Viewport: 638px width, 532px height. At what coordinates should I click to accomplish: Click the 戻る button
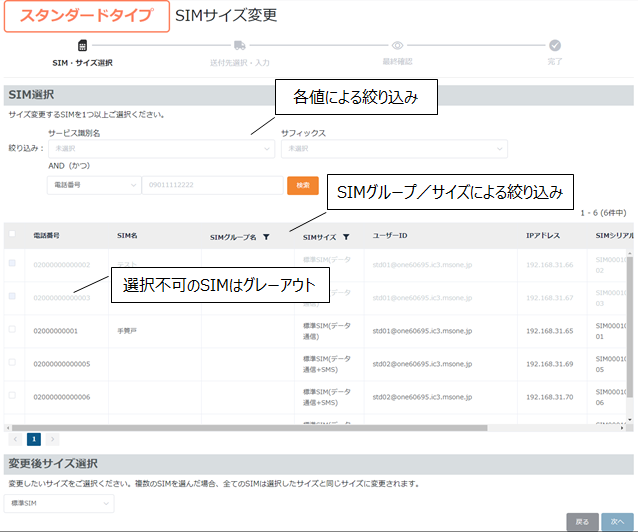tap(582, 522)
